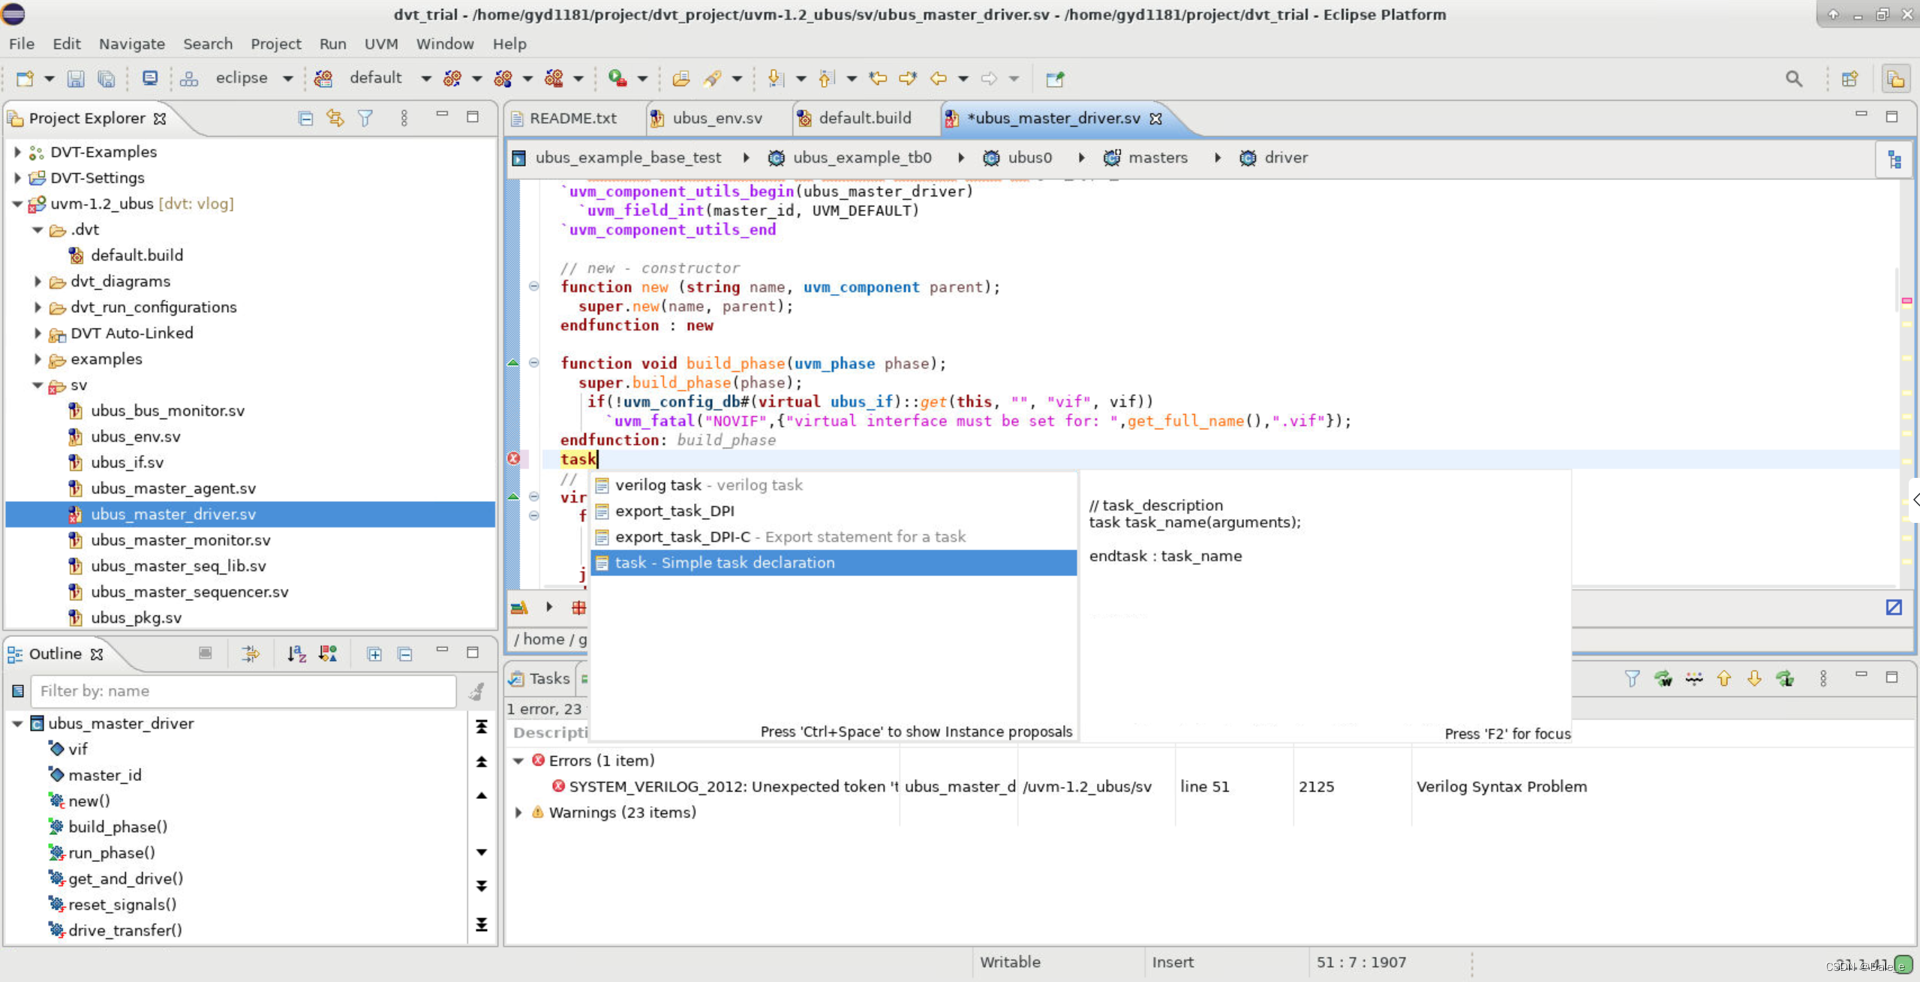1920x982 pixels.
Task: Click the Problems view filter funnel icon
Action: tap(1632, 679)
